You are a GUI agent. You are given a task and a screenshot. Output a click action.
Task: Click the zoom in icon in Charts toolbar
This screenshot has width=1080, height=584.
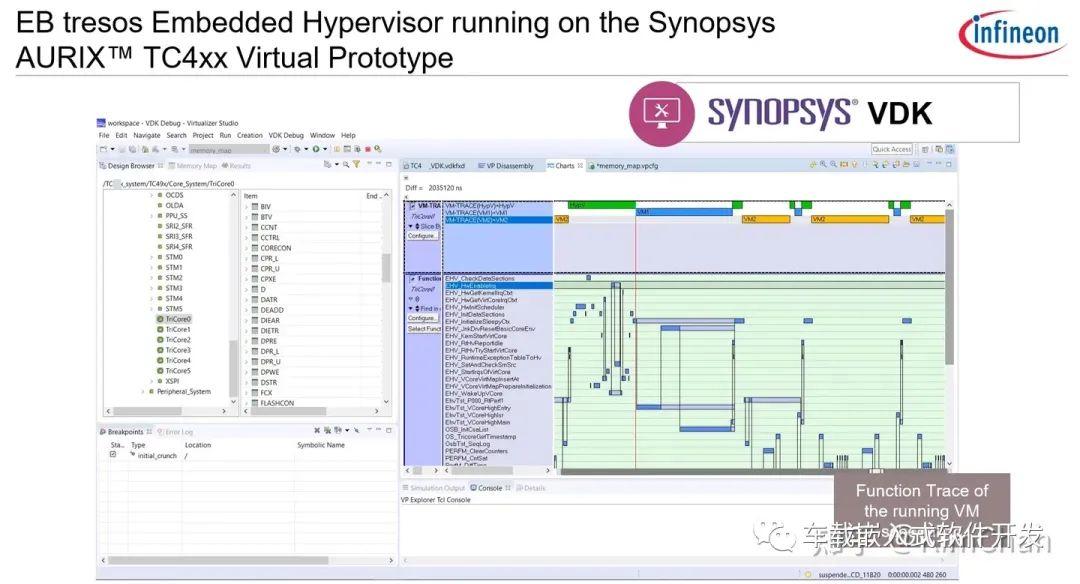(822, 165)
